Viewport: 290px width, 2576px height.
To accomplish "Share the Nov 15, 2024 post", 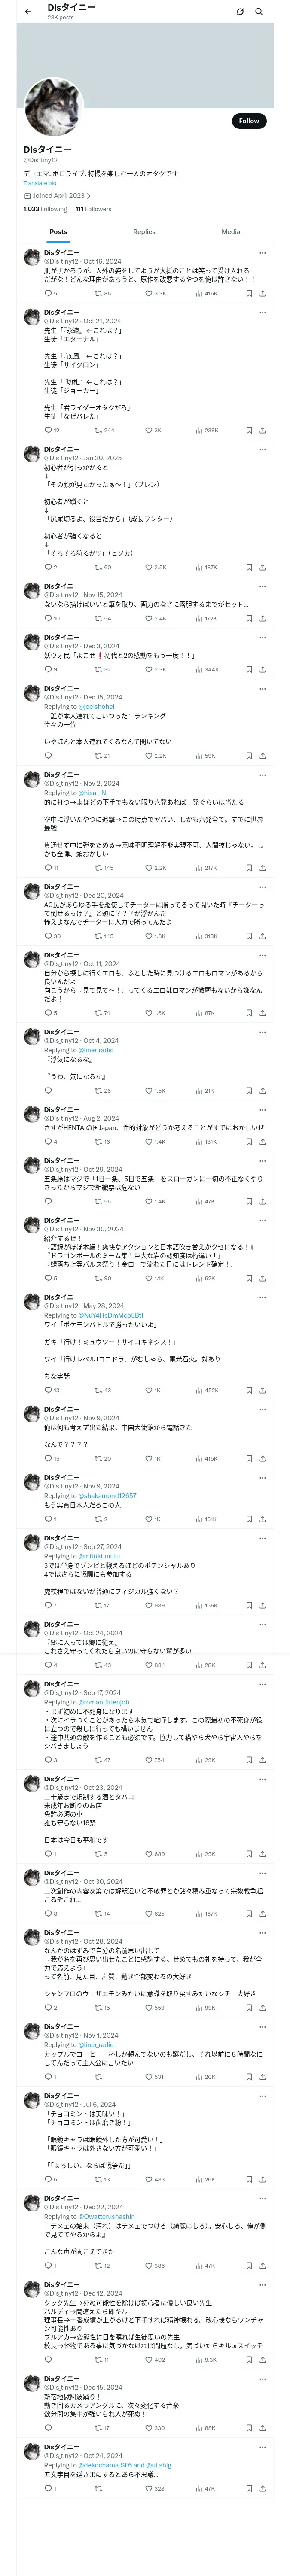I will pos(262,618).
